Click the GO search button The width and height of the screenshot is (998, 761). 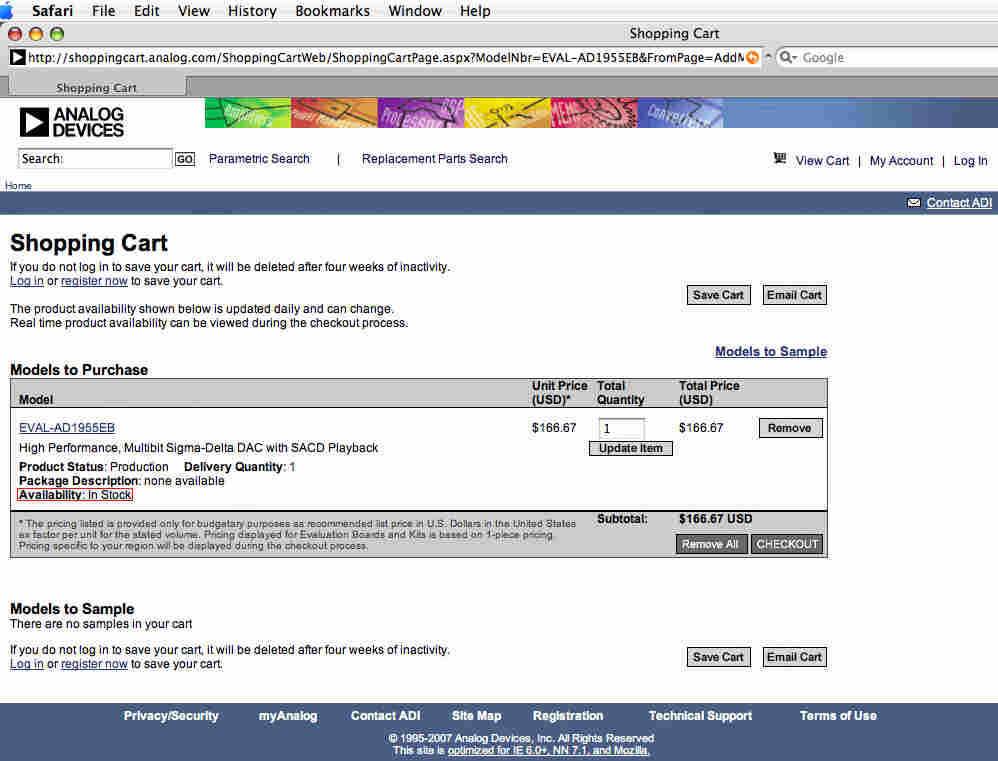[185, 159]
